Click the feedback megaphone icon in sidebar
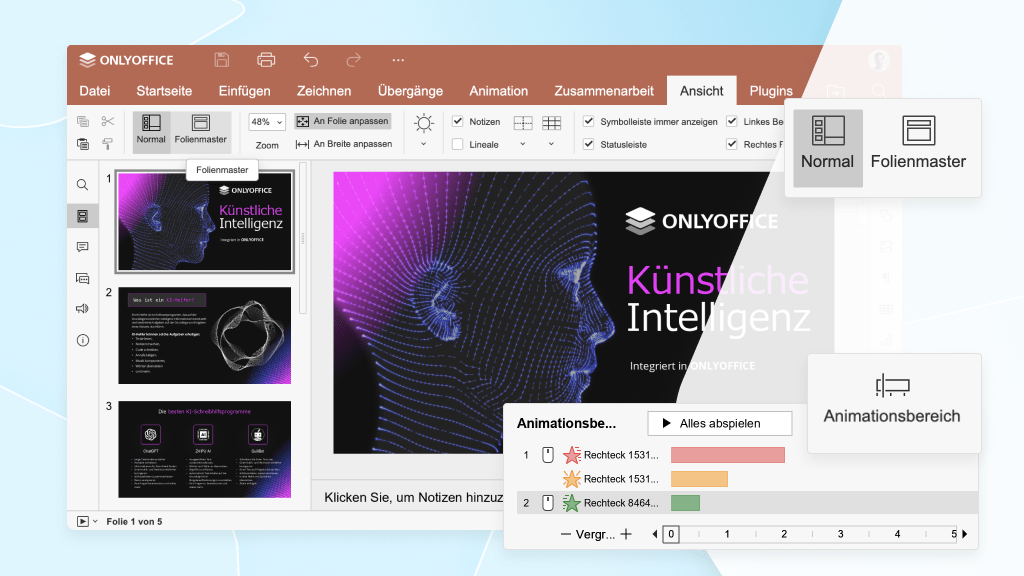The image size is (1024, 576). click(82, 309)
